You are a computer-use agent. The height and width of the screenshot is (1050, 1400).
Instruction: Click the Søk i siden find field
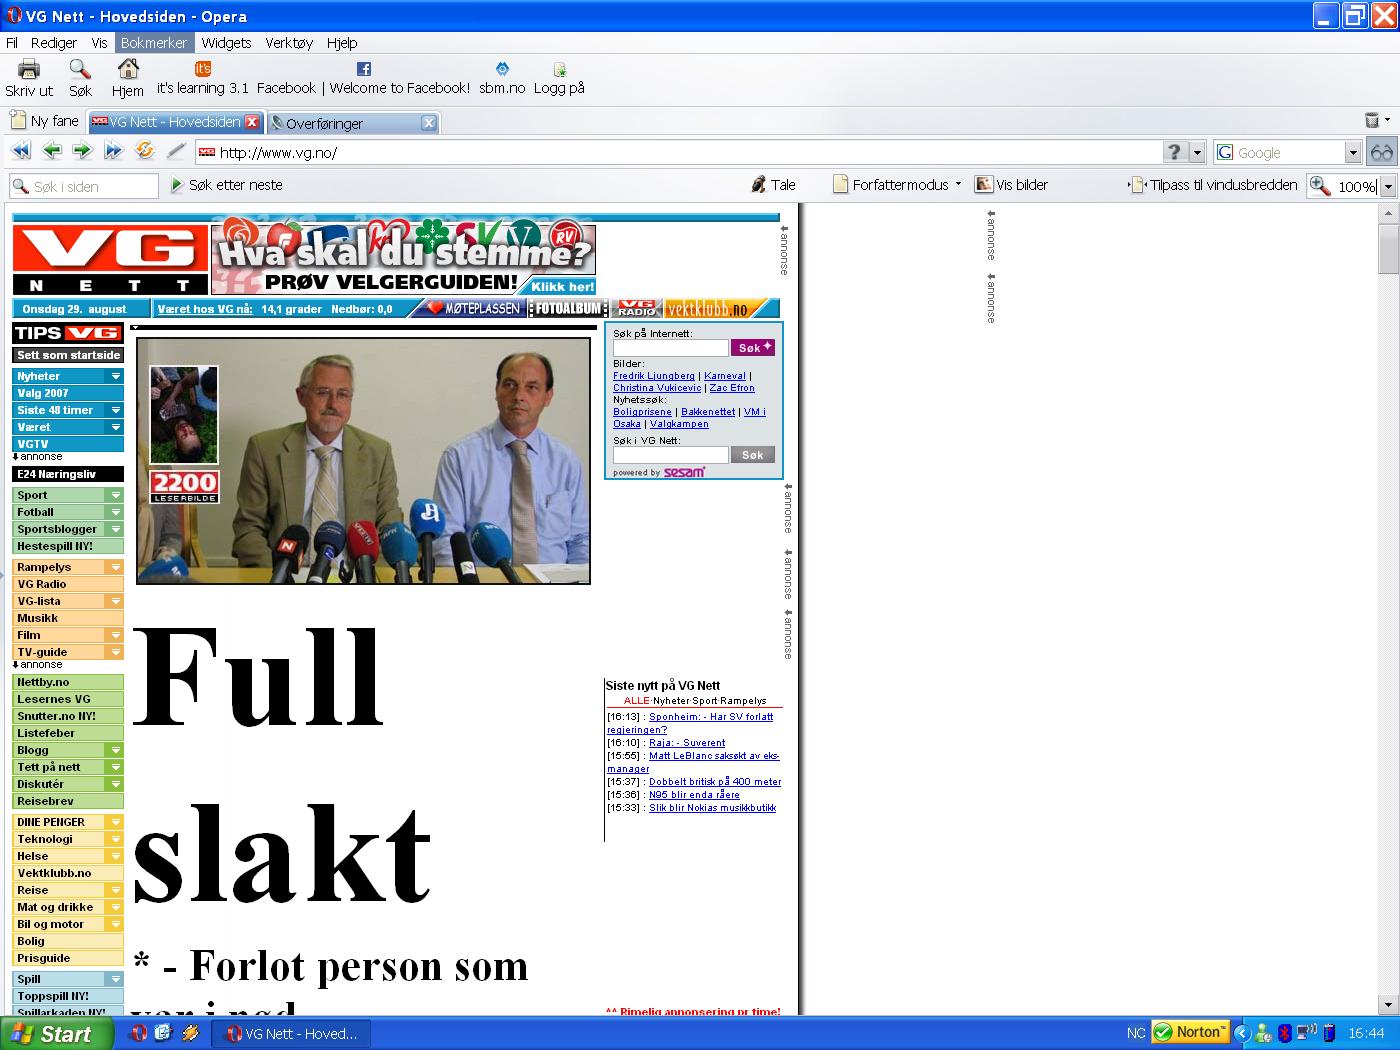pos(84,186)
